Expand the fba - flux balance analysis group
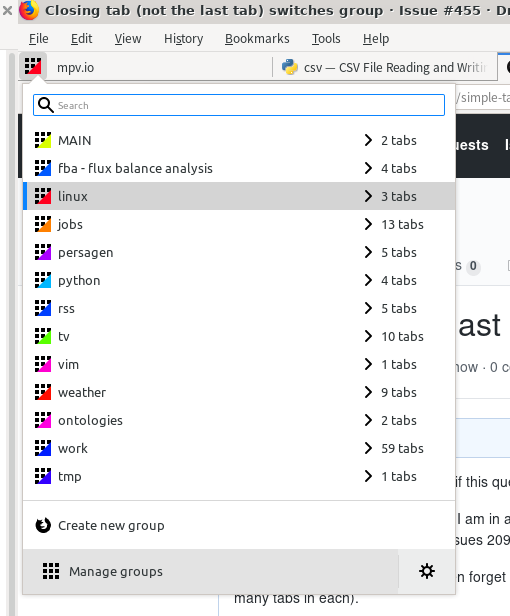This screenshot has width=510, height=616. (368, 168)
